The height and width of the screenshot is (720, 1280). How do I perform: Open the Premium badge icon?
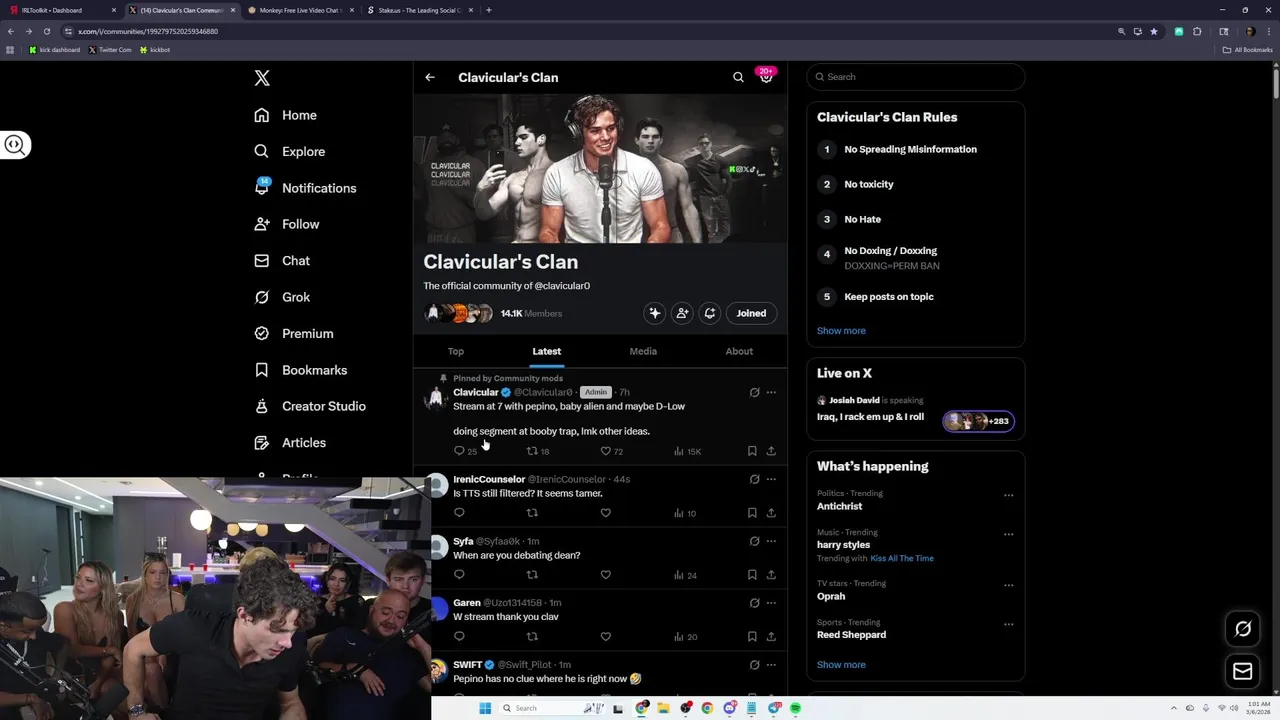click(262, 333)
